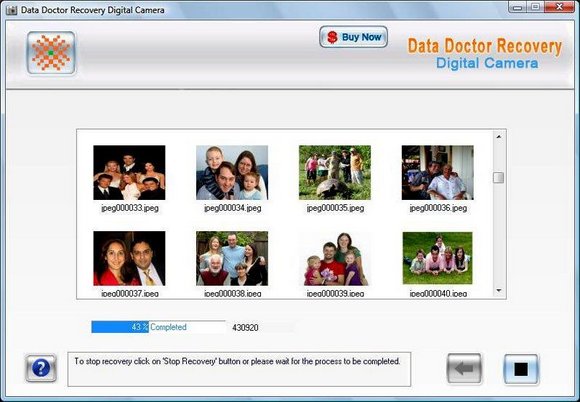Click the scrollbar down arrow

click(499, 291)
